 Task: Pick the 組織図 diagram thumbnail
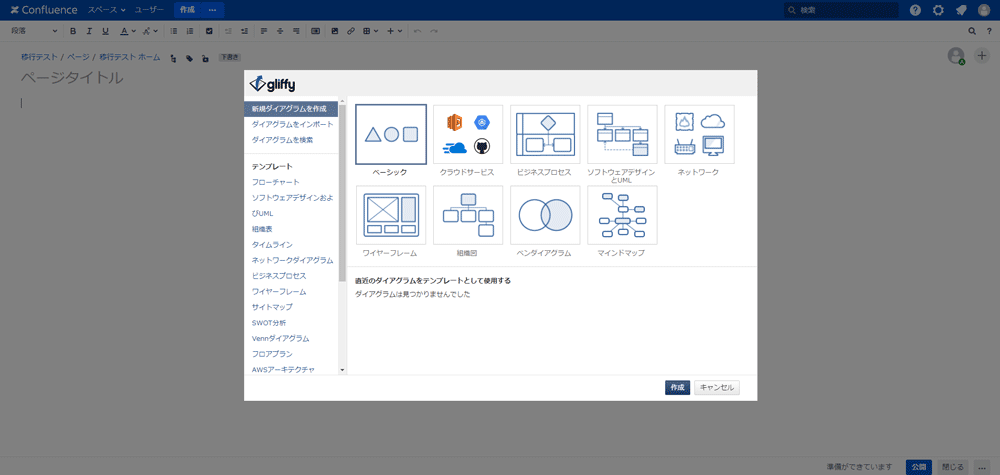tap(468, 216)
